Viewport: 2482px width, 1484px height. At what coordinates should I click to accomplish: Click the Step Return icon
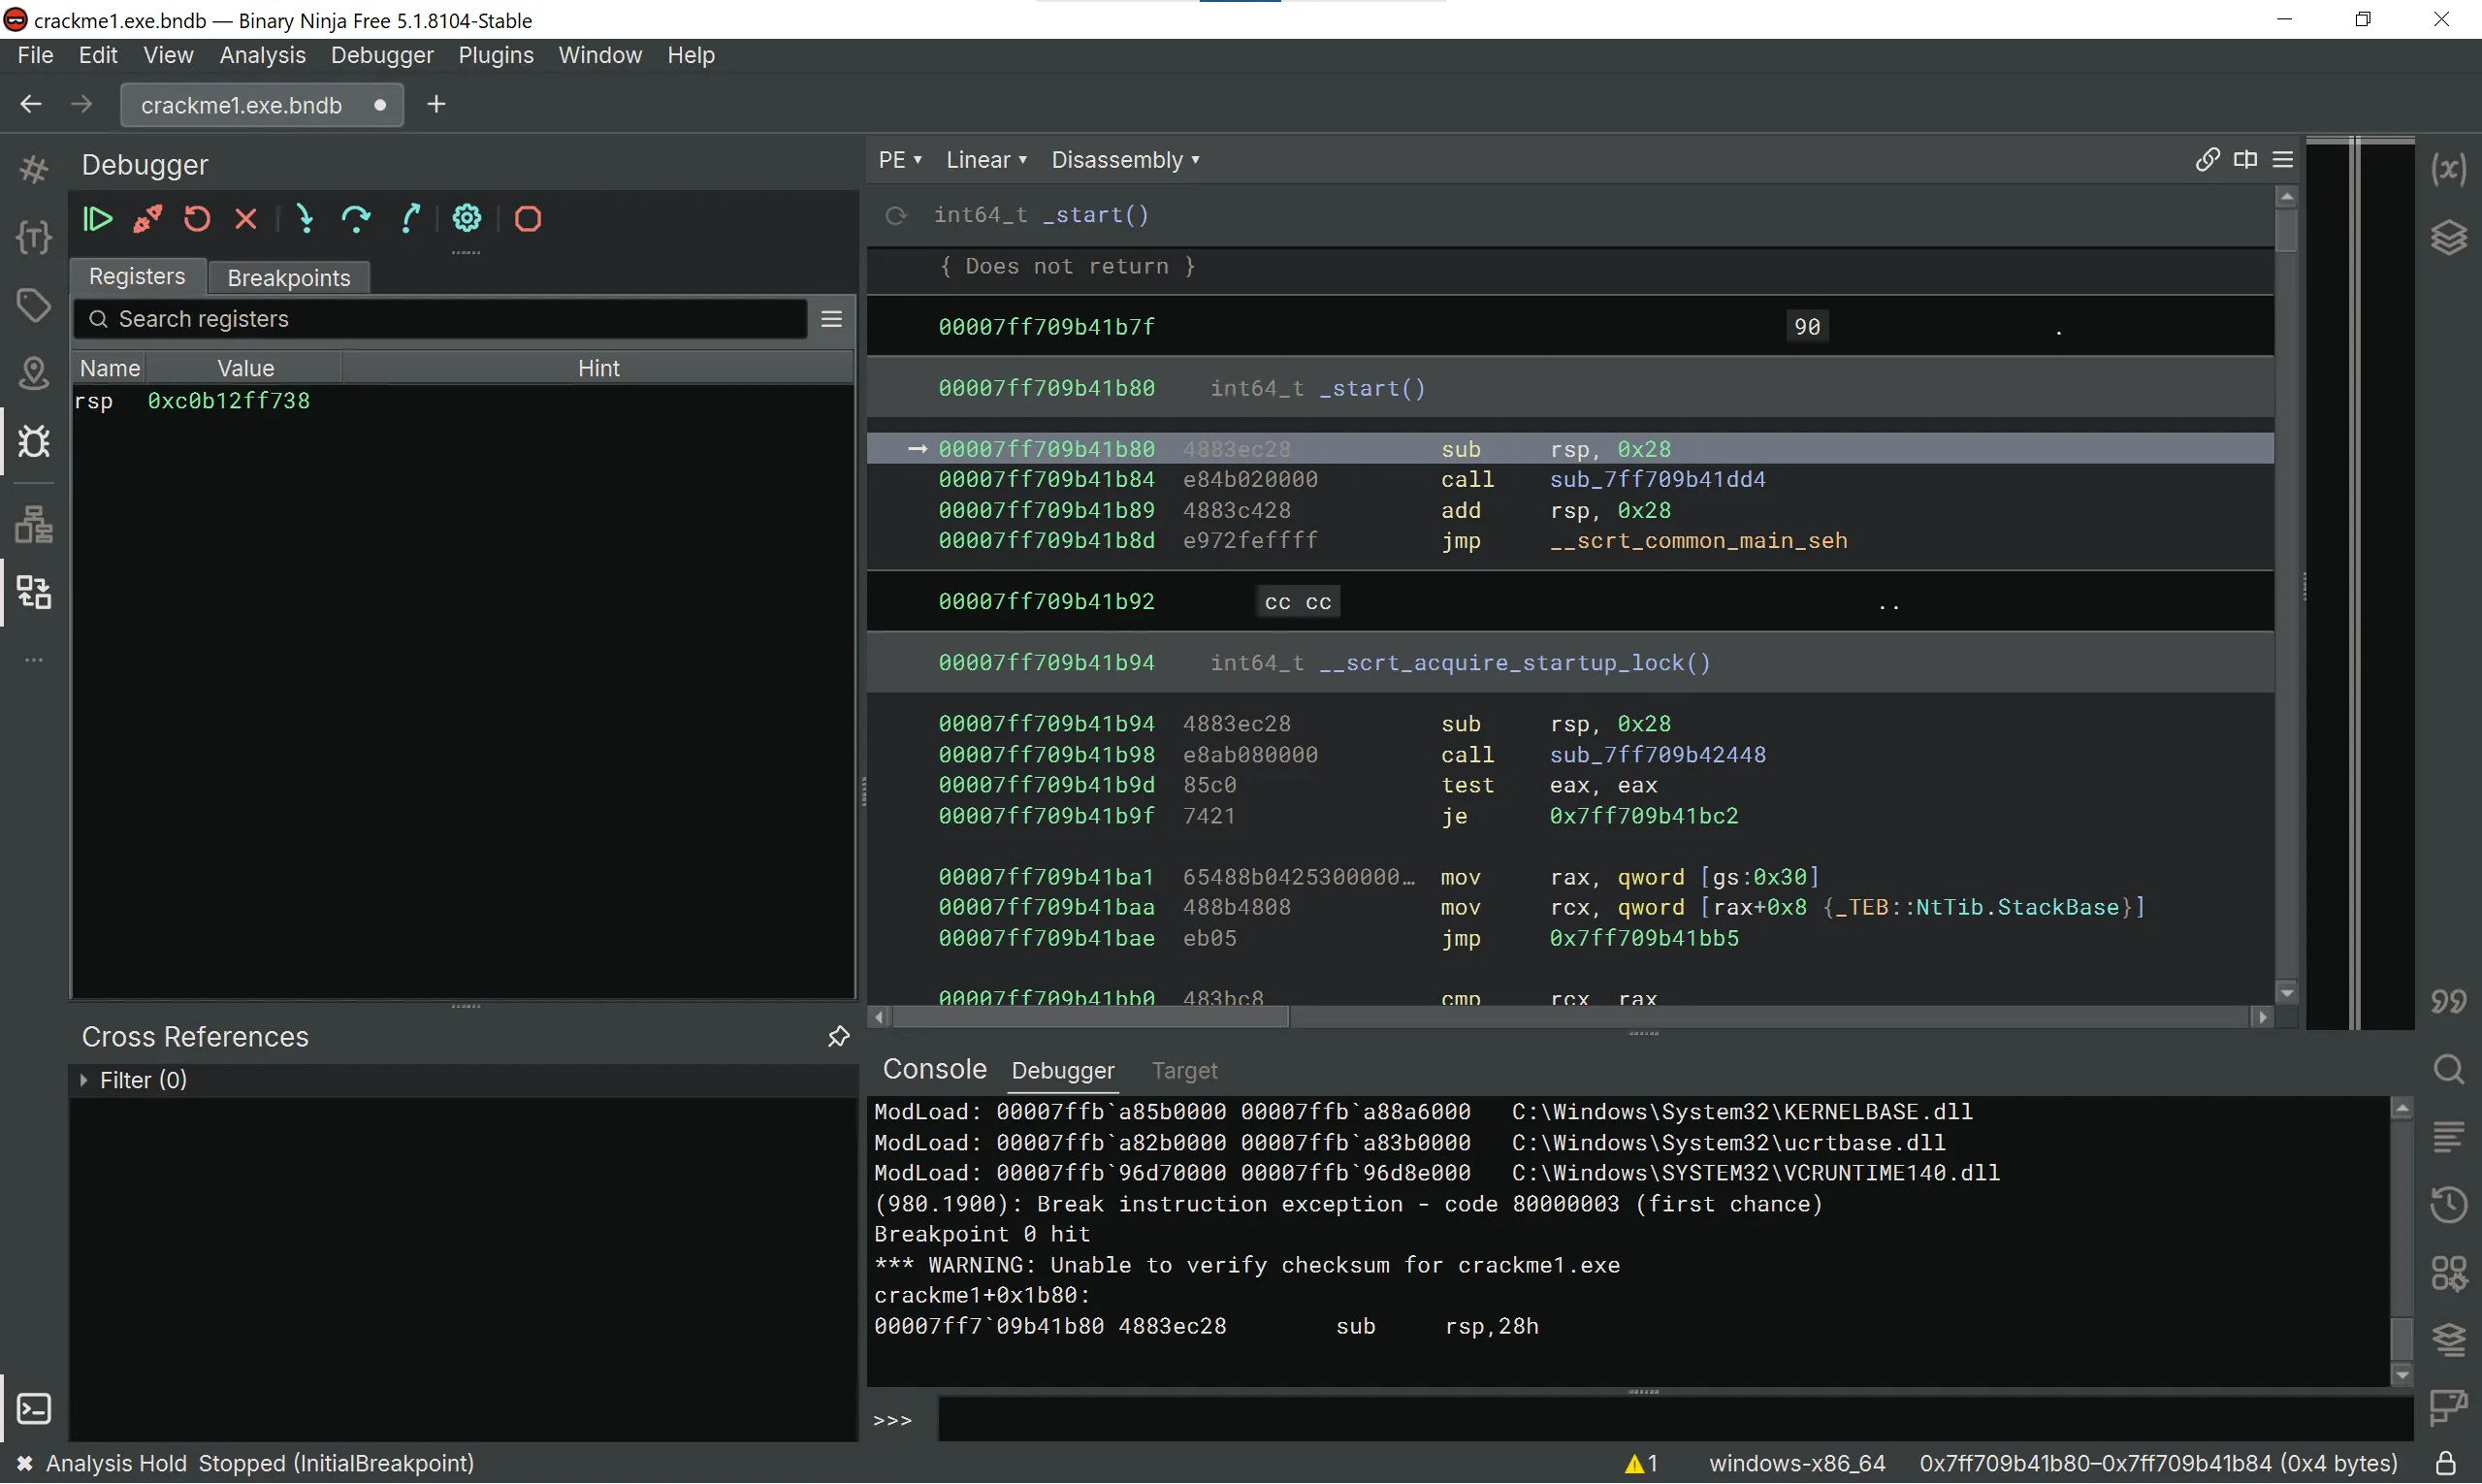pos(409,219)
